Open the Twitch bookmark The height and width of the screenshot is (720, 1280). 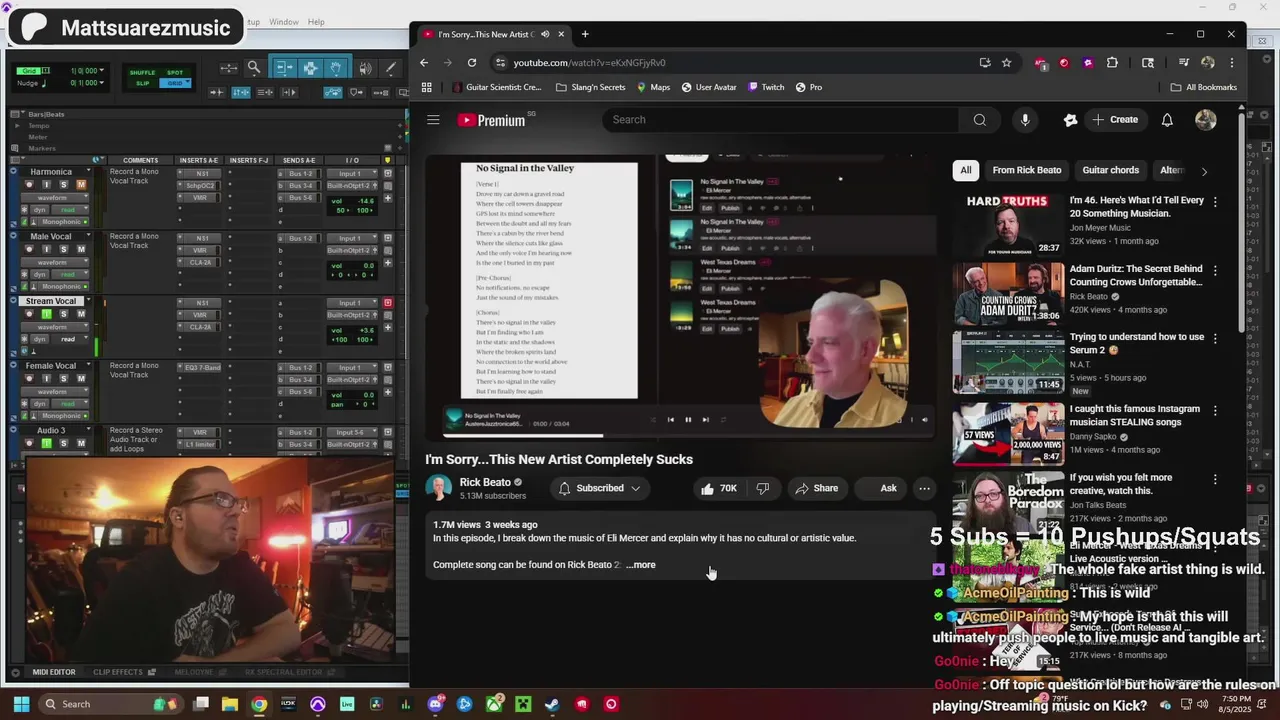765,87
